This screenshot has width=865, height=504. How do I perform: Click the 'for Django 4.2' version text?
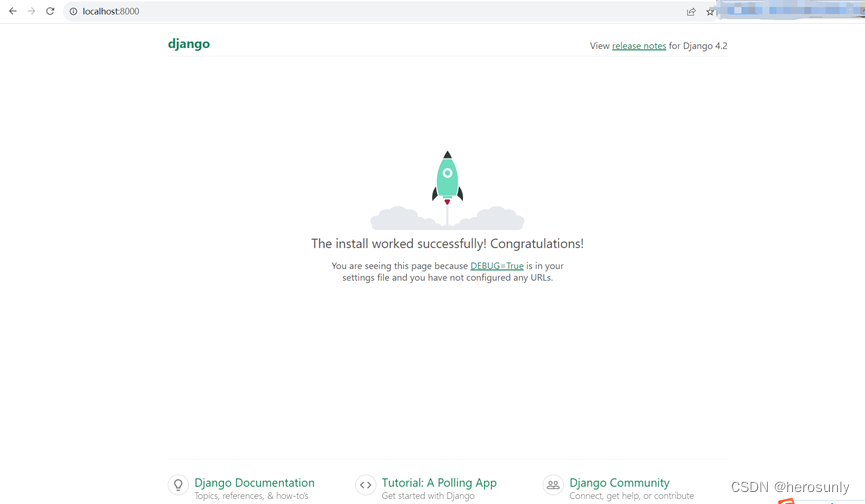[x=698, y=46]
